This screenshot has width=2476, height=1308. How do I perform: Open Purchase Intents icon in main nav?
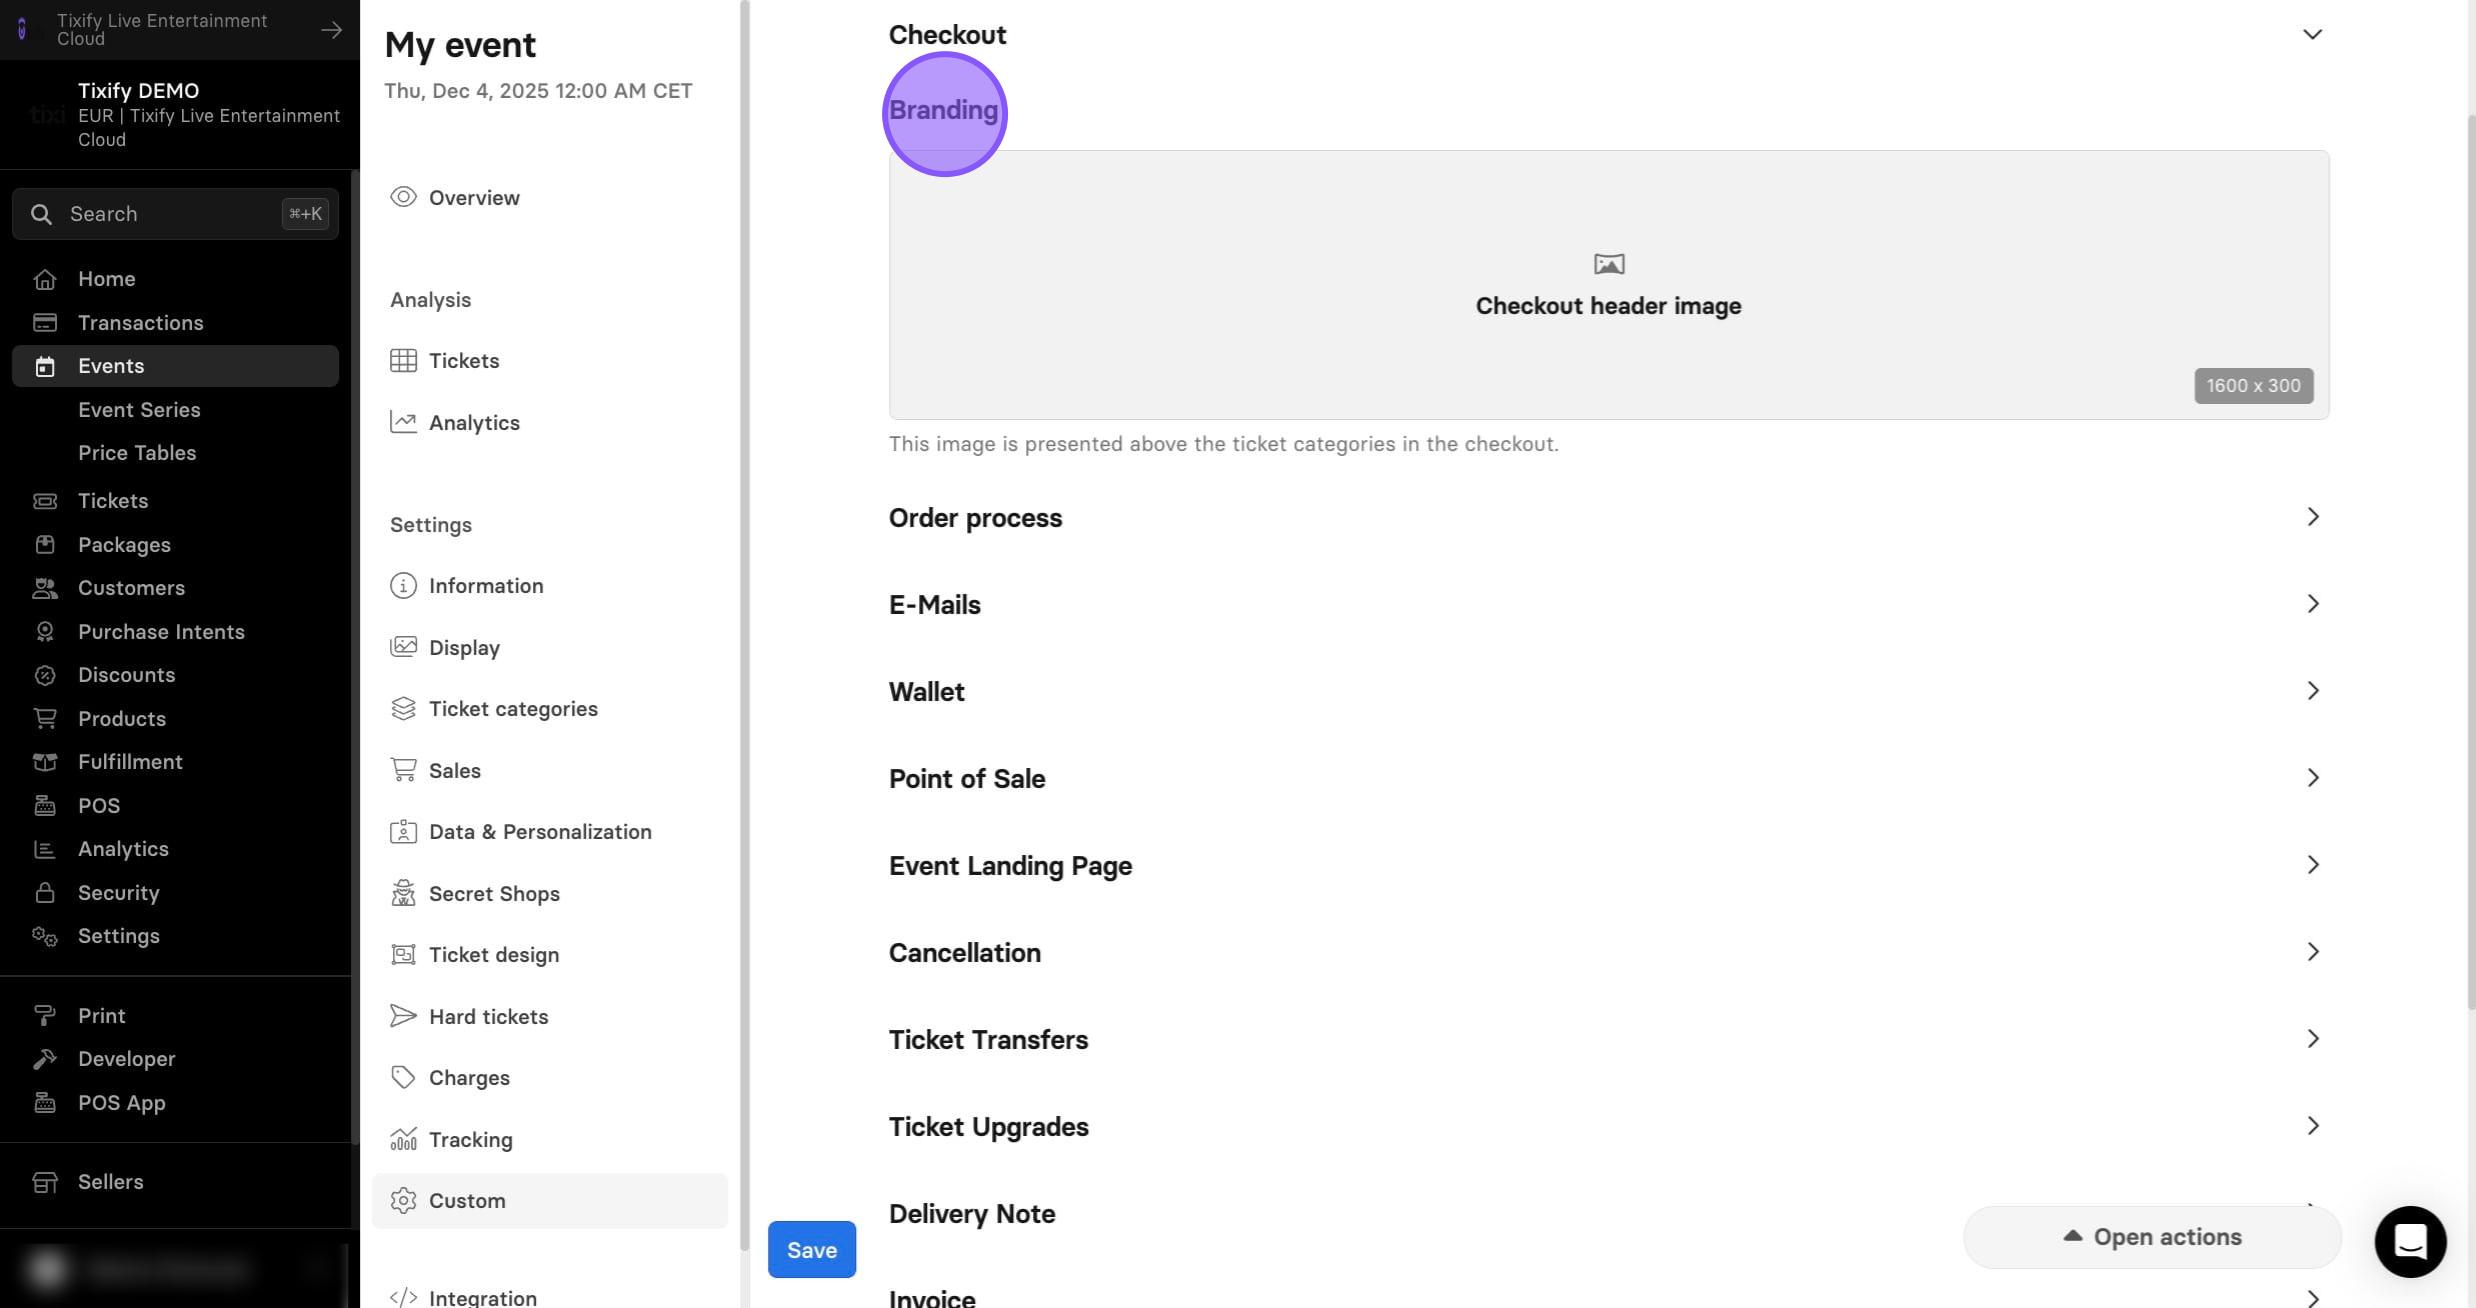(x=45, y=632)
